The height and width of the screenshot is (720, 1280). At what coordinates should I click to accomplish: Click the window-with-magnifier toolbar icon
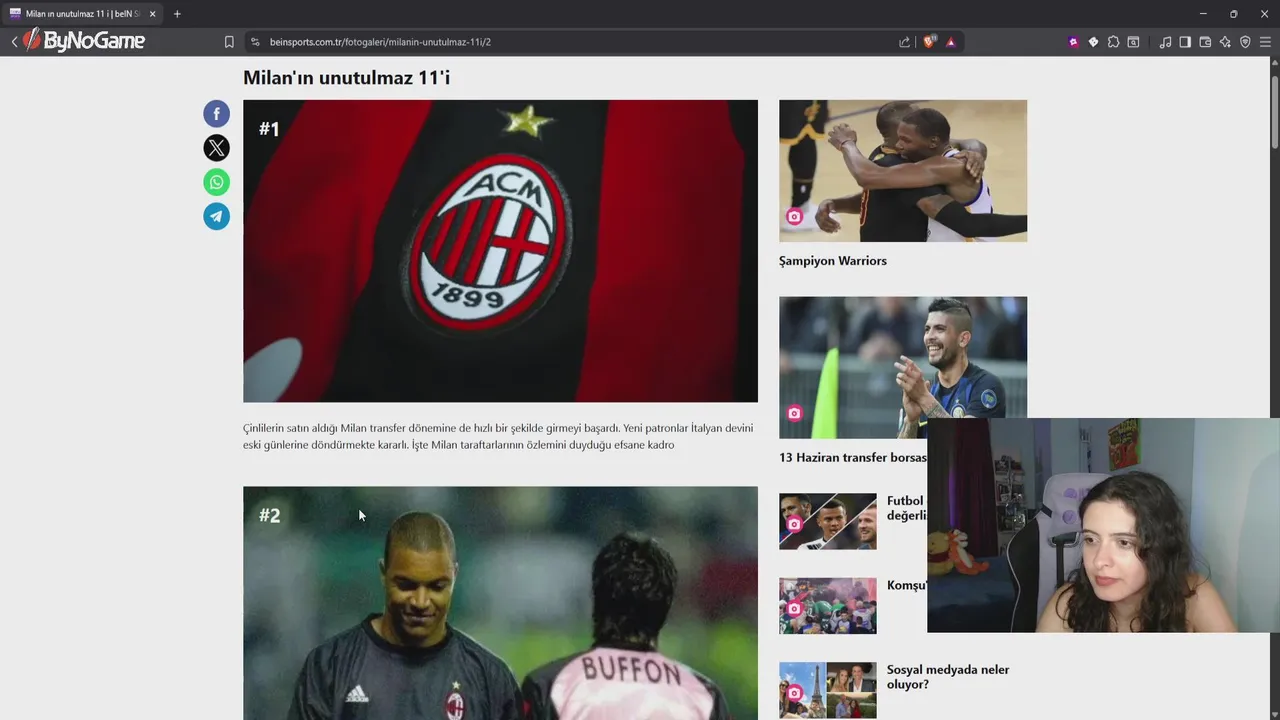[1133, 42]
